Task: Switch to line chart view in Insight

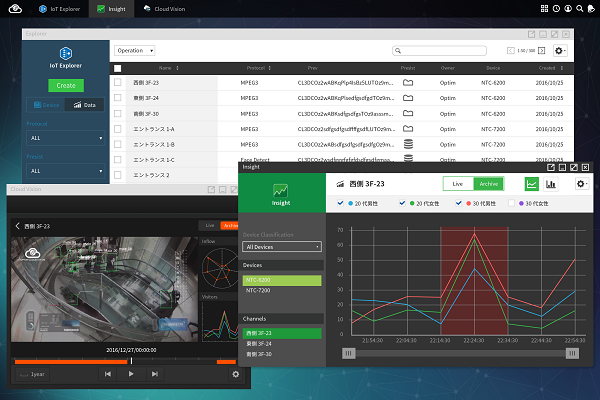Action: pos(532,184)
